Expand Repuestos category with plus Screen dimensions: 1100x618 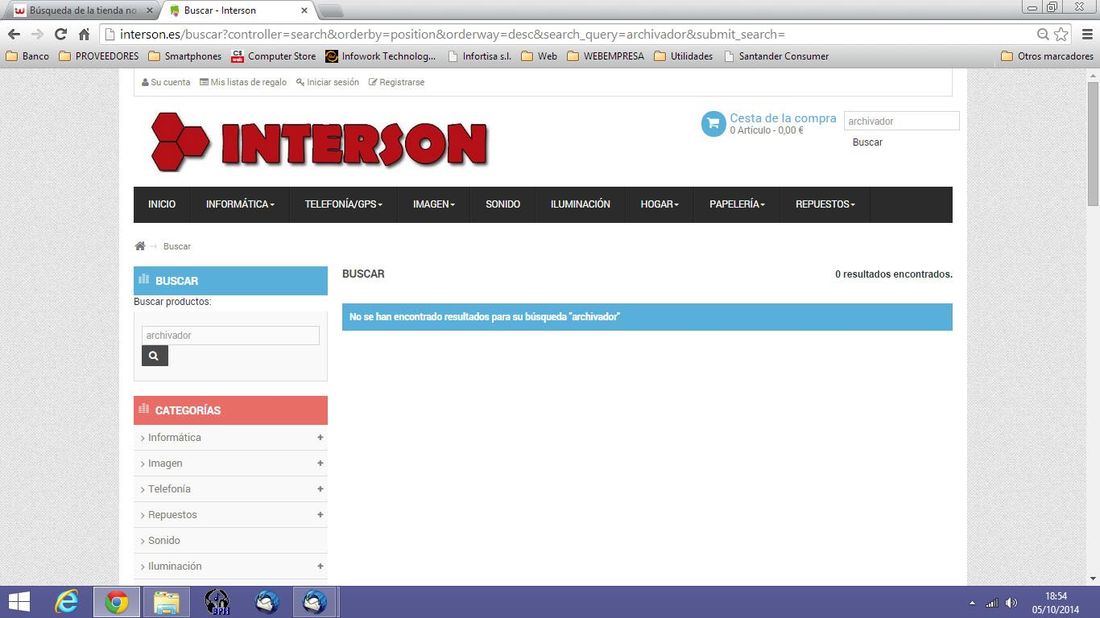tap(320, 514)
